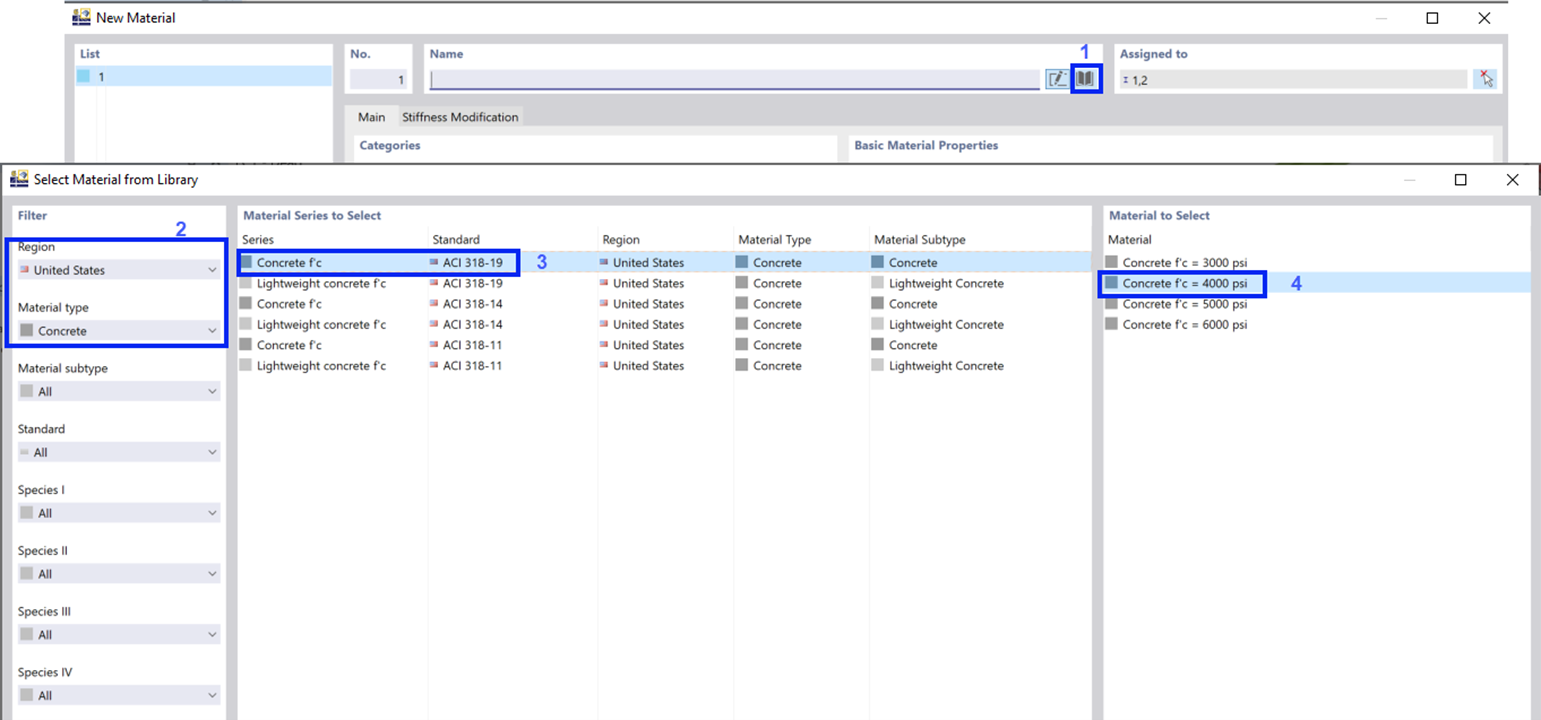Open the Material subtype dropdown
The height and width of the screenshot is (720, 1541).
119,392
